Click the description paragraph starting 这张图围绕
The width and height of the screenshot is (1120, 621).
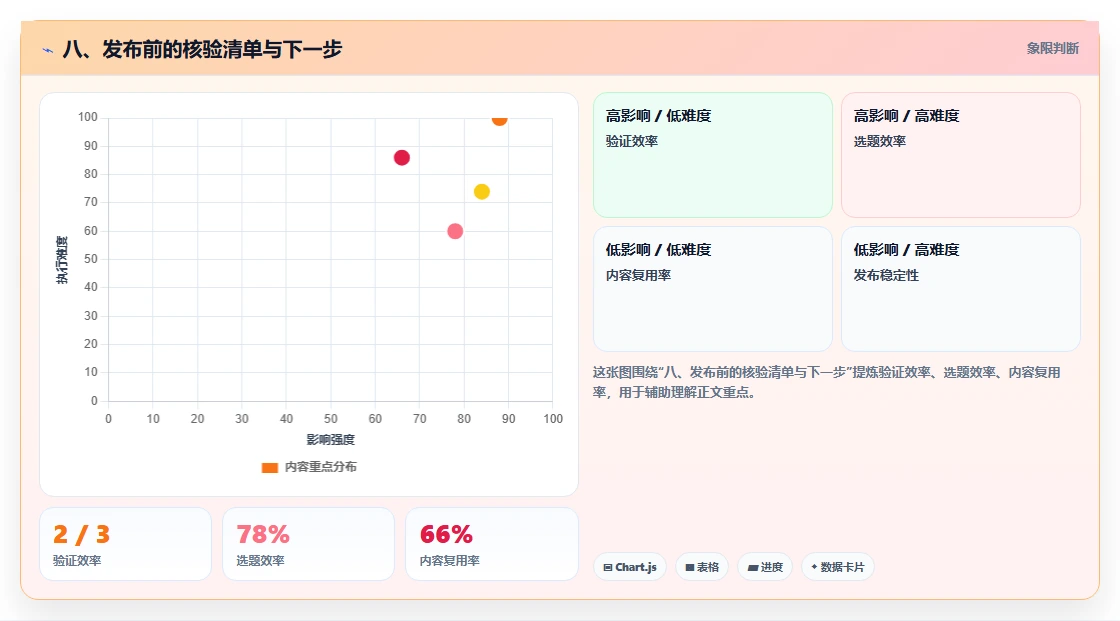click(x=826, y=382)
